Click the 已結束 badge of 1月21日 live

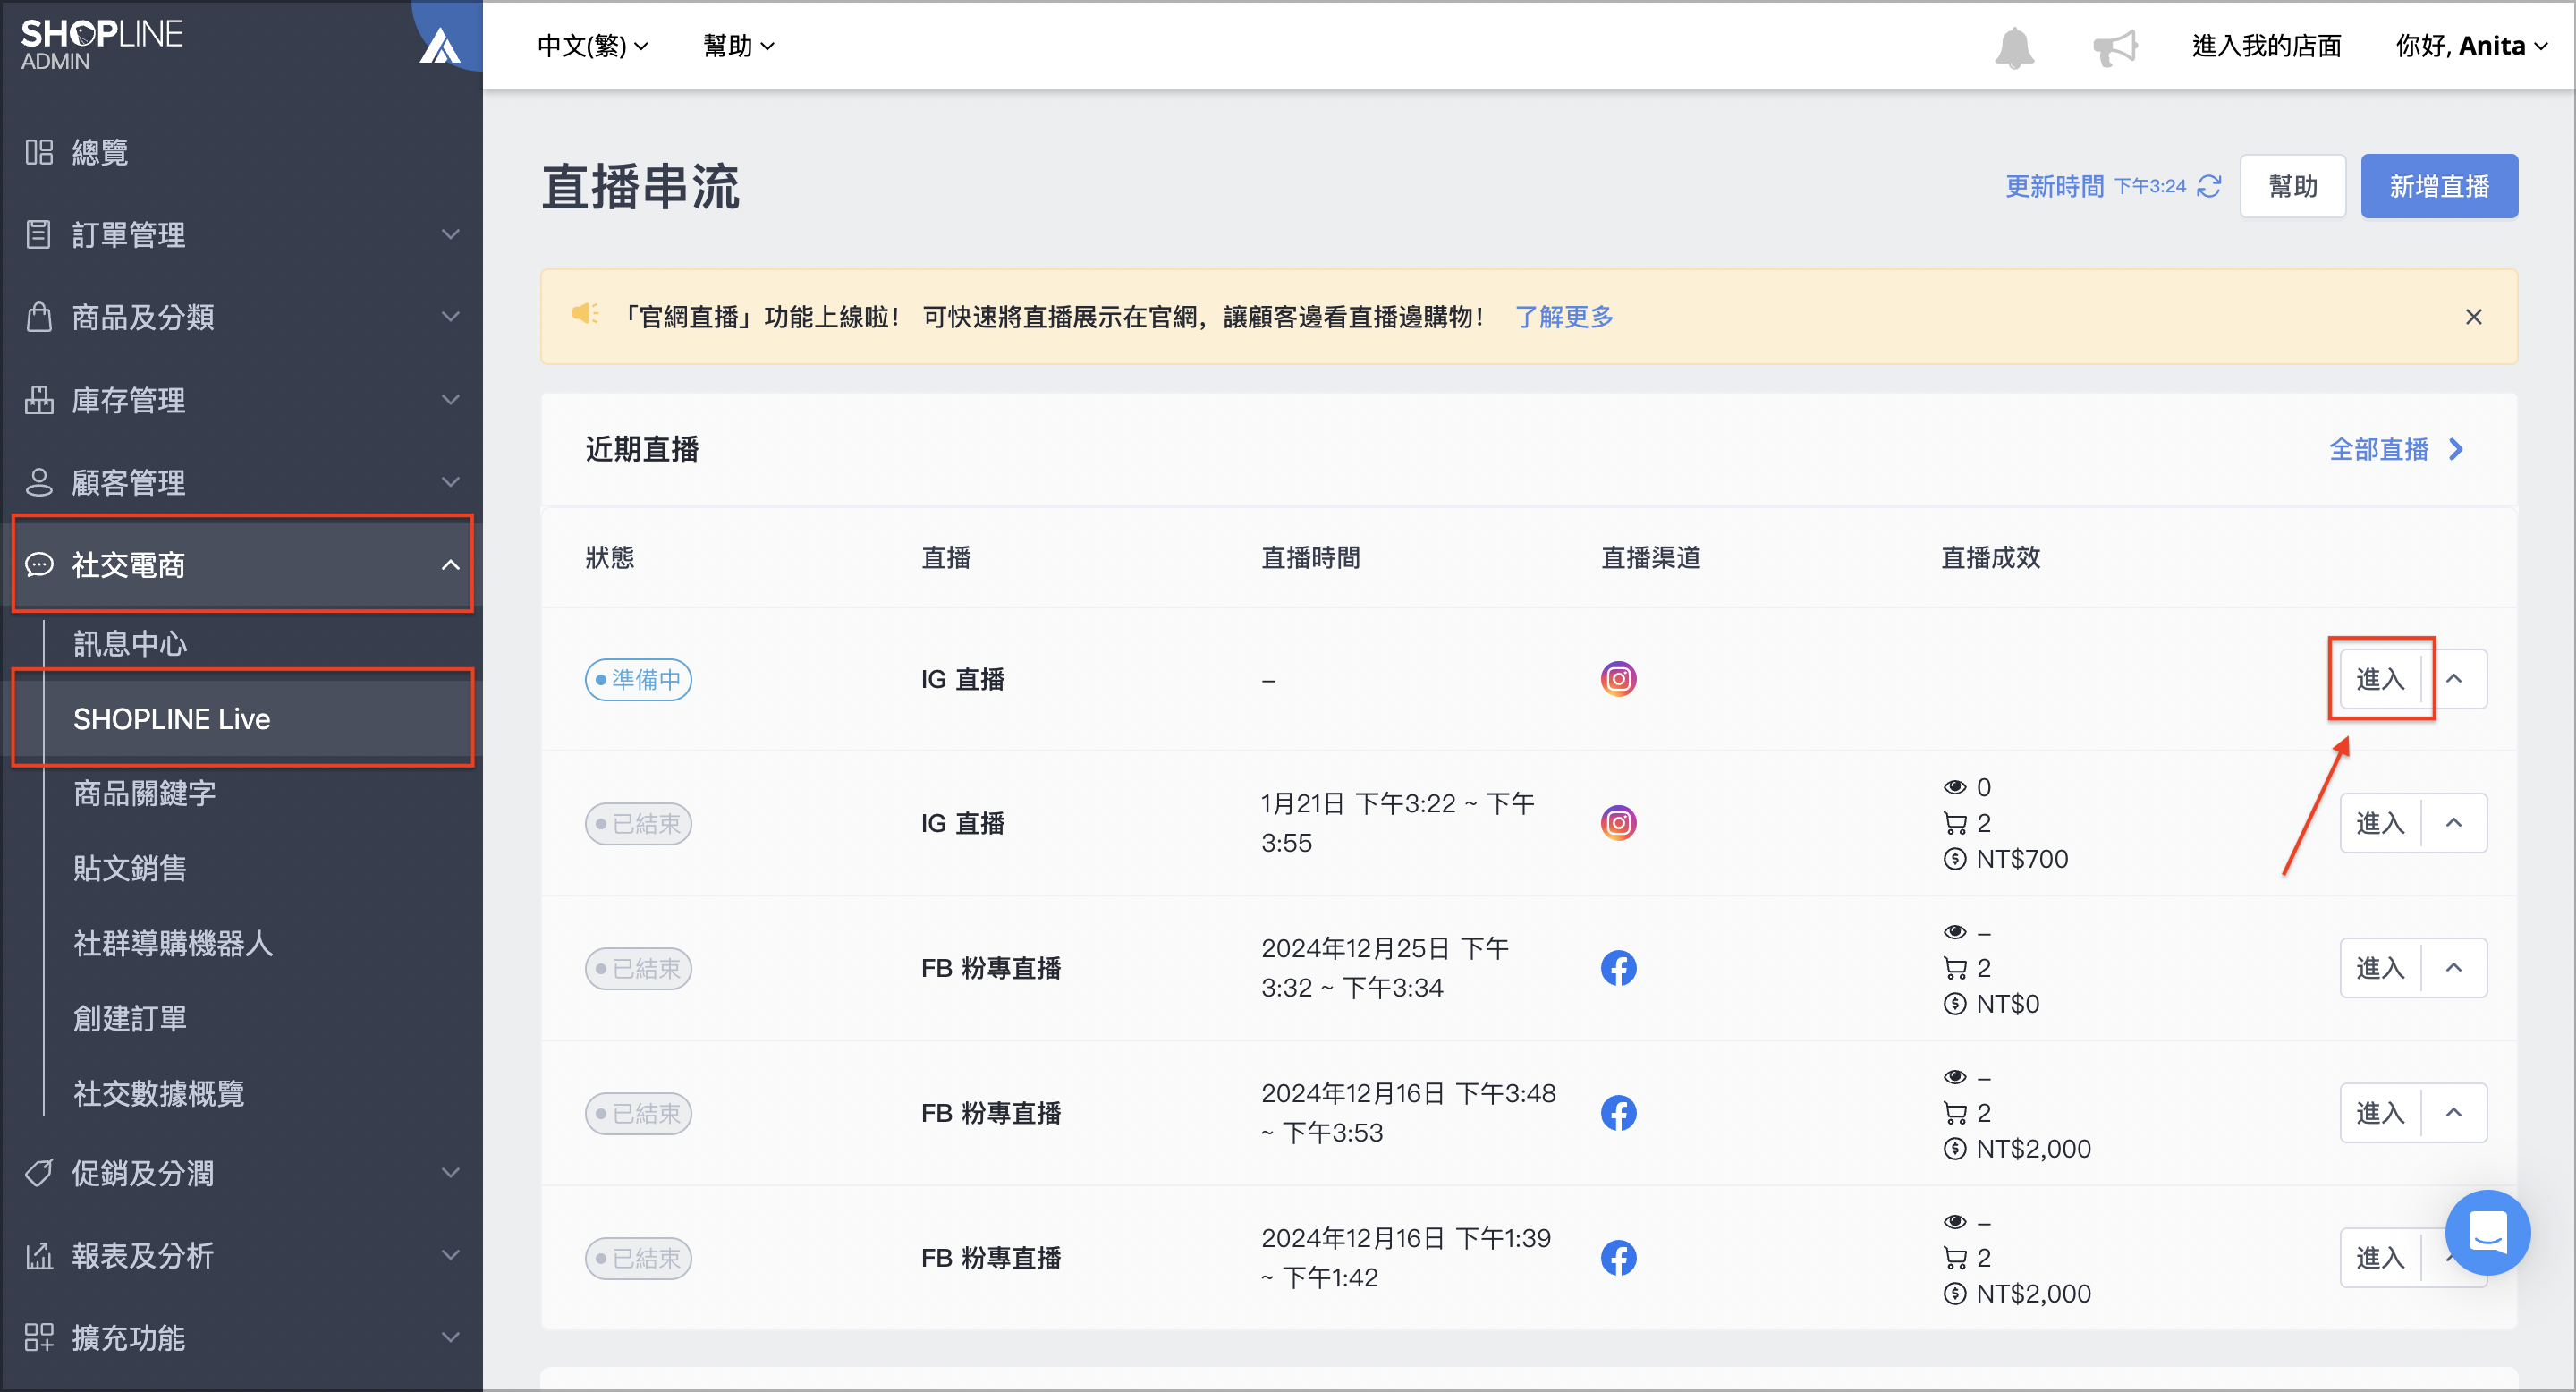[x=638, y=823]
